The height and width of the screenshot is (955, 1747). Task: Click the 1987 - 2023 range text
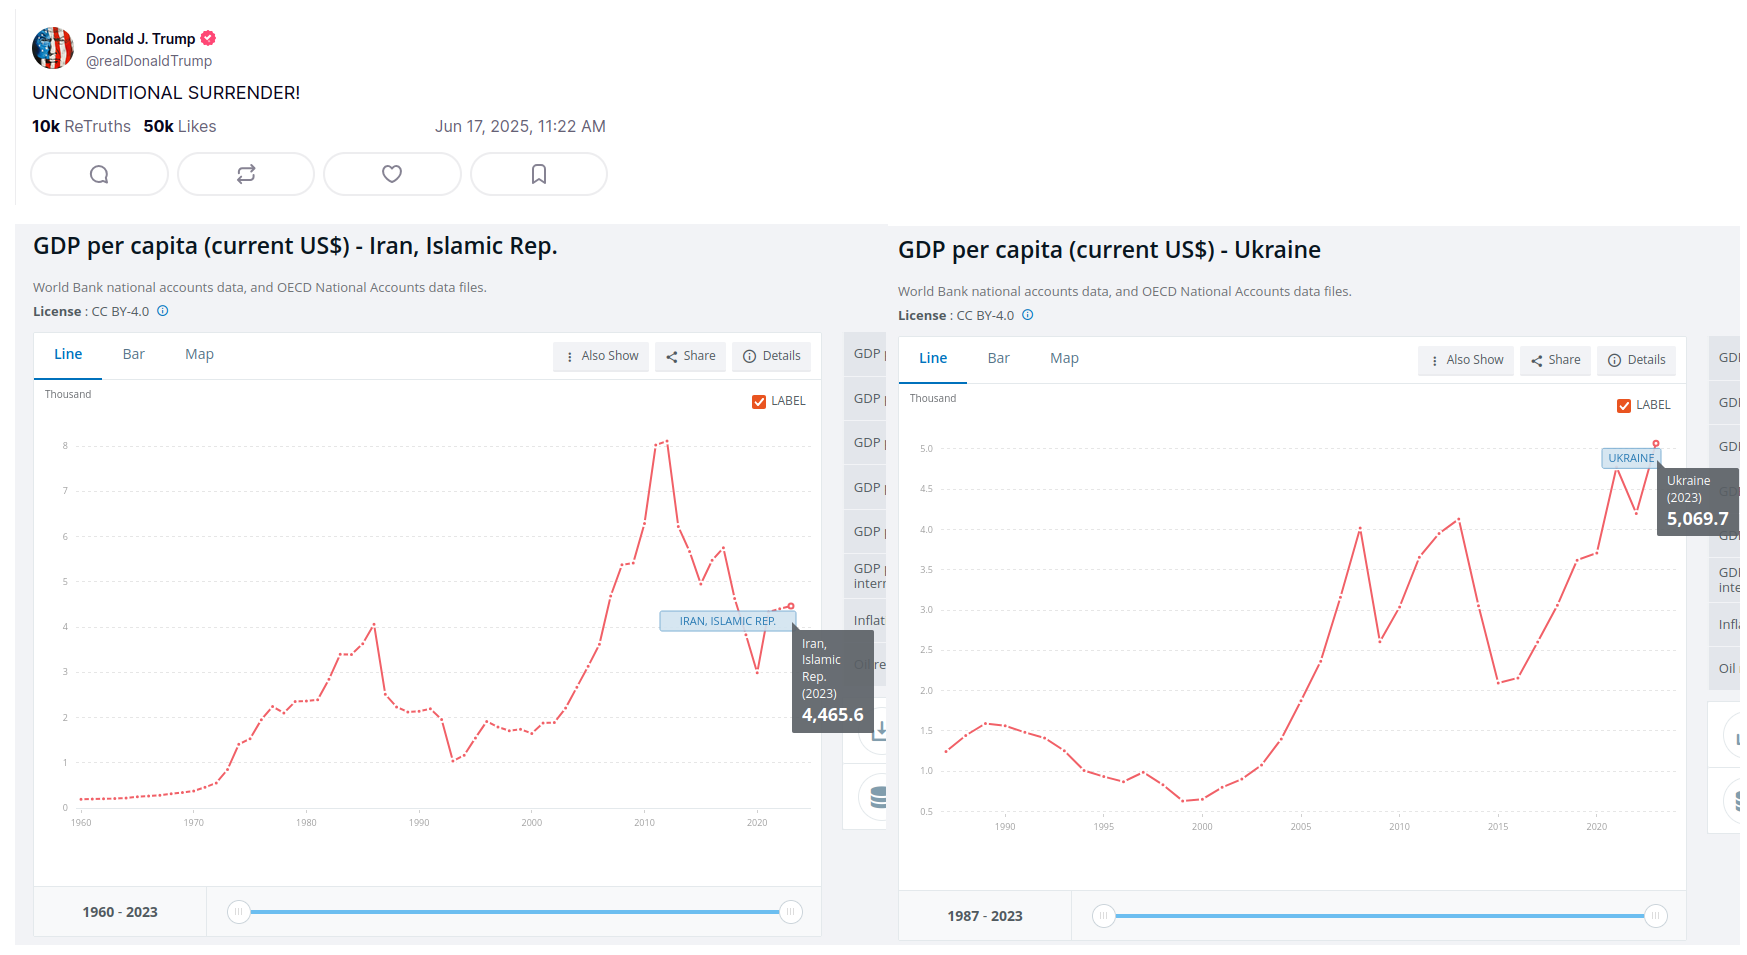point(985,916)
